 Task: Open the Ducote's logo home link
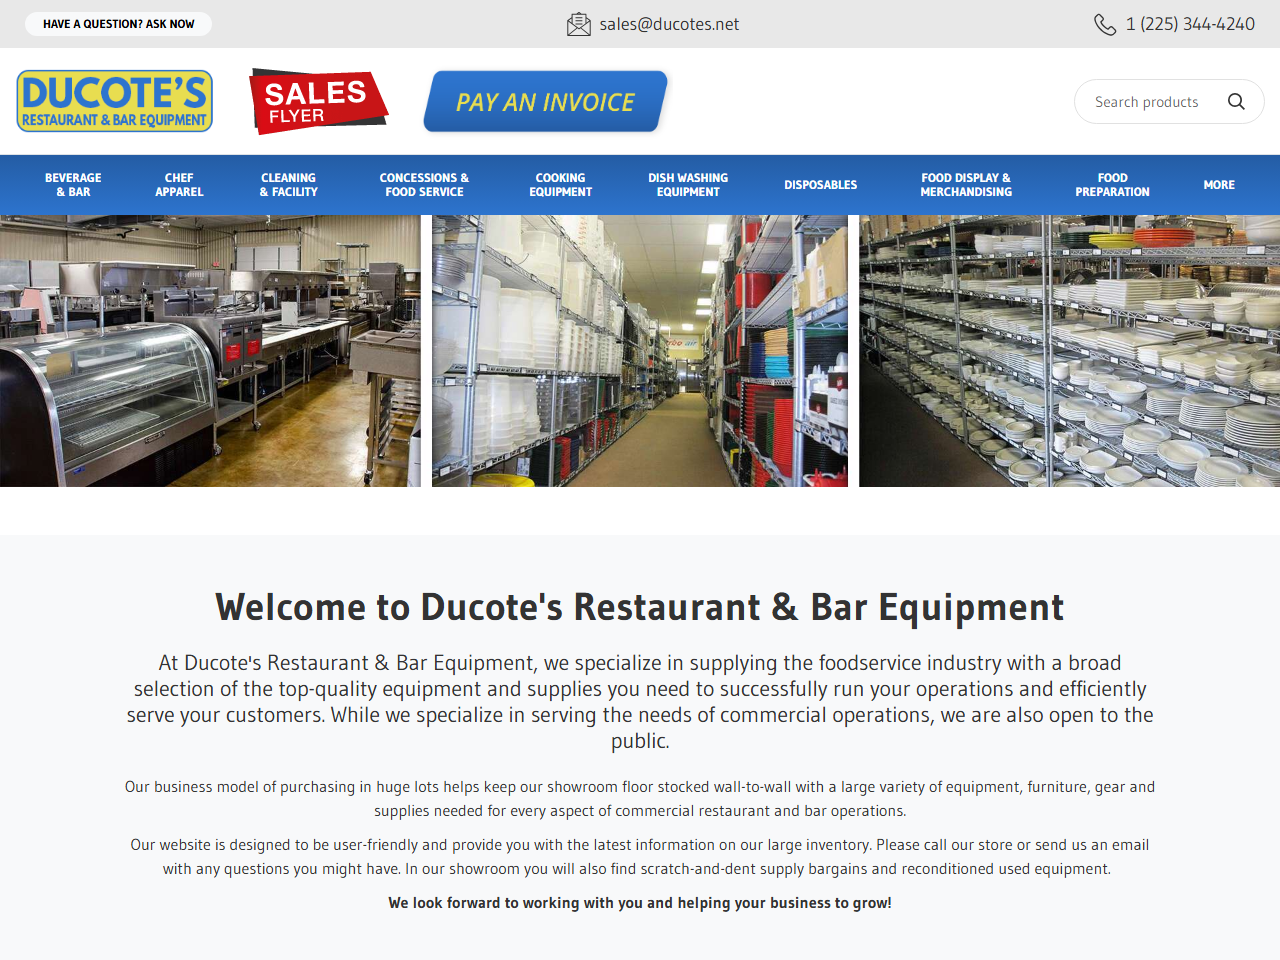pos(115,101)
